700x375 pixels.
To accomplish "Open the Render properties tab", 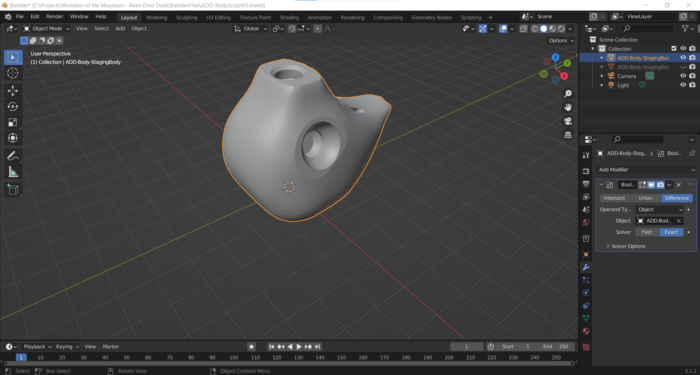I will point(586,171).
